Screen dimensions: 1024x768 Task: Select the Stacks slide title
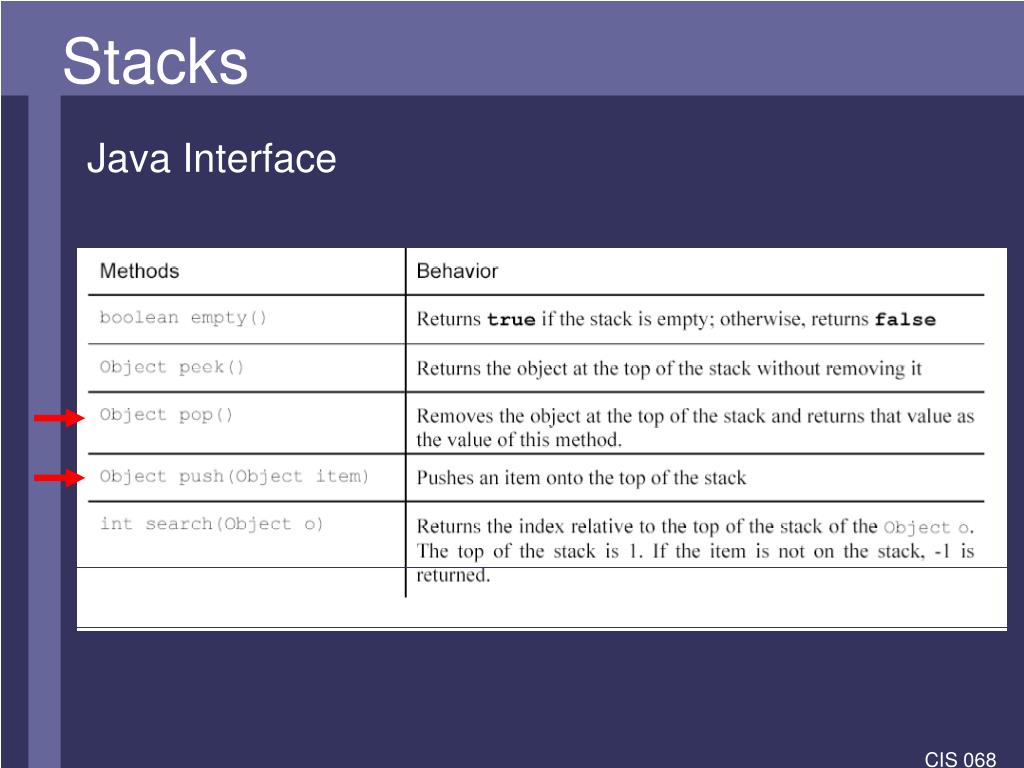coord(155,61)
